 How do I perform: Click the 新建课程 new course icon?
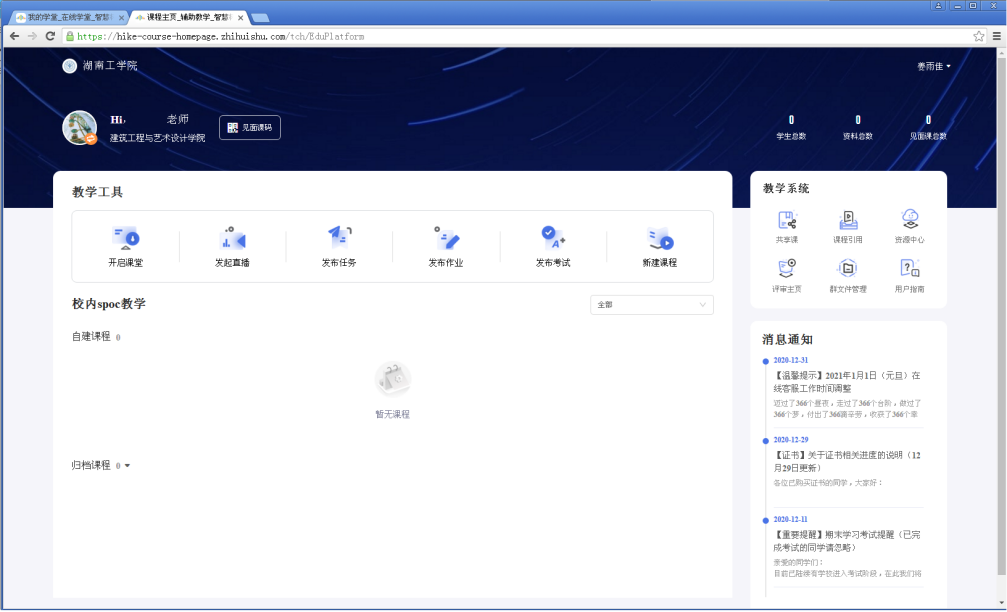(660, 239)
